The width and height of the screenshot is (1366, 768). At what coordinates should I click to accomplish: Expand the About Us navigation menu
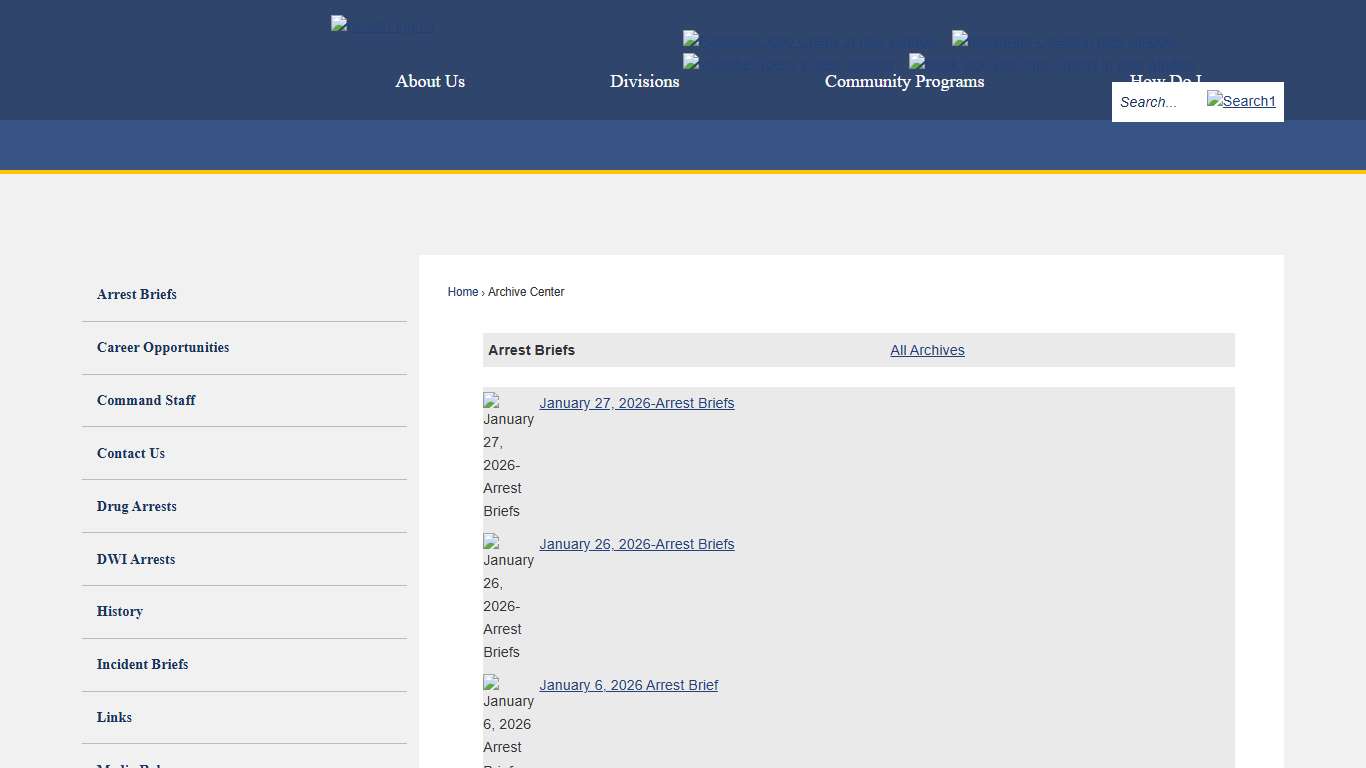pos(430,81)
